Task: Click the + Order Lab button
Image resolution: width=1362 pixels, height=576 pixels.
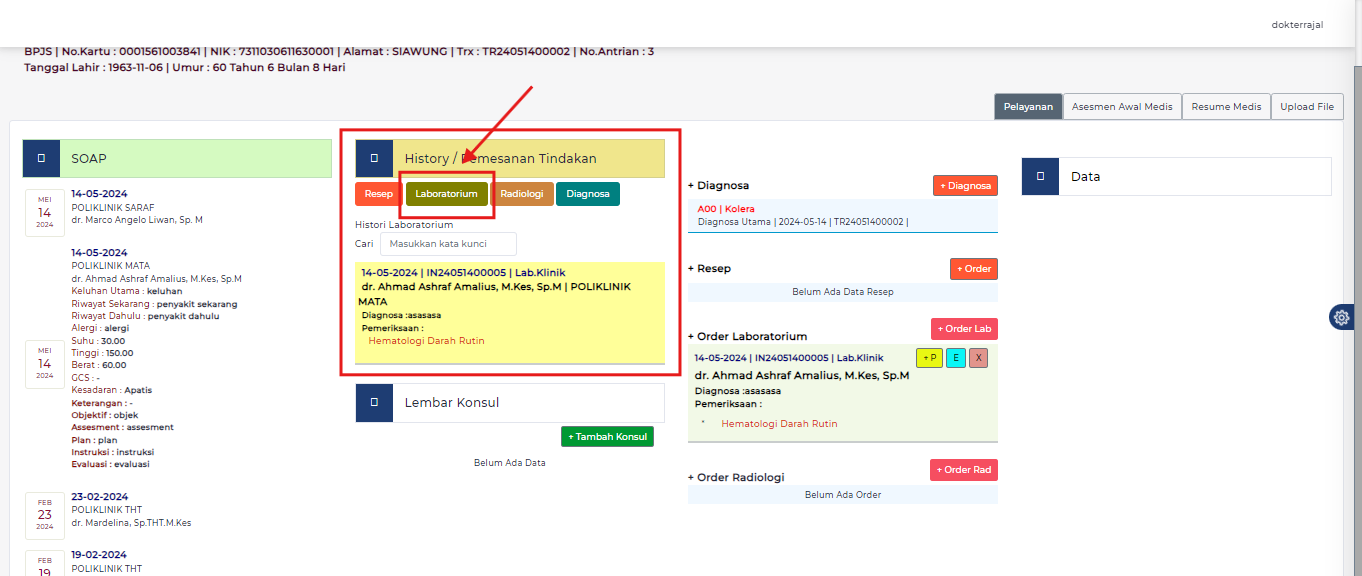Action: pyautogui.click(x=964, y=329)
